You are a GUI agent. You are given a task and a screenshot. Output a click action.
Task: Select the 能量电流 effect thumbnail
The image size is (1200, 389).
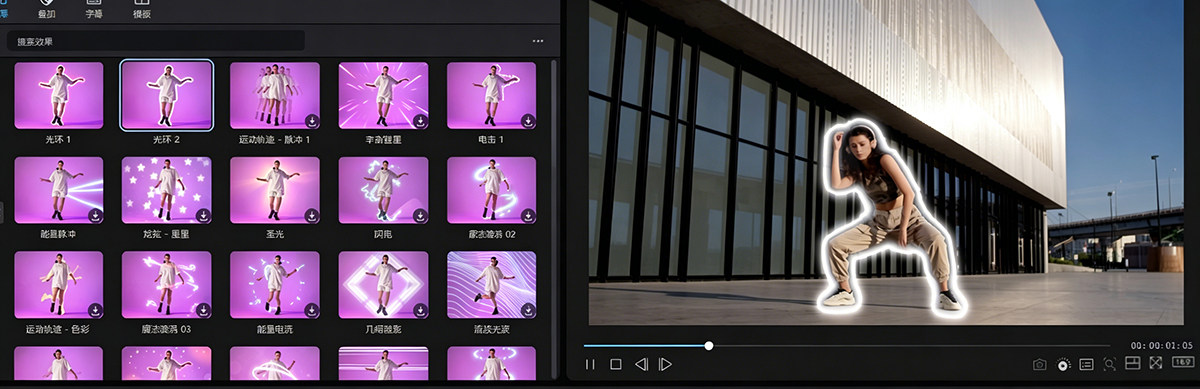[275, 285]
